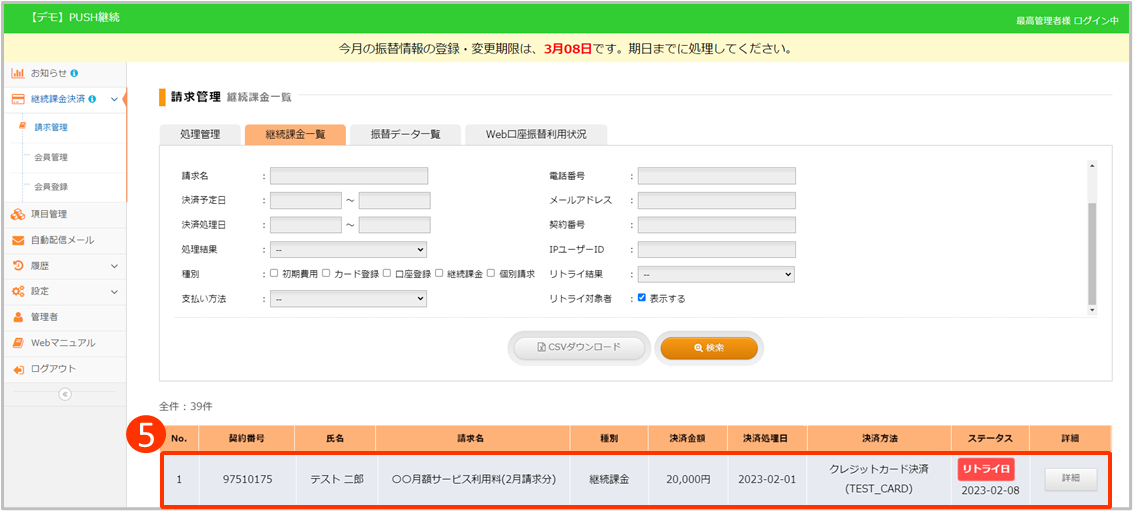Click the 詳細 button in row 1
The width and height of the screenshot is (1133, 511).
1070,480
